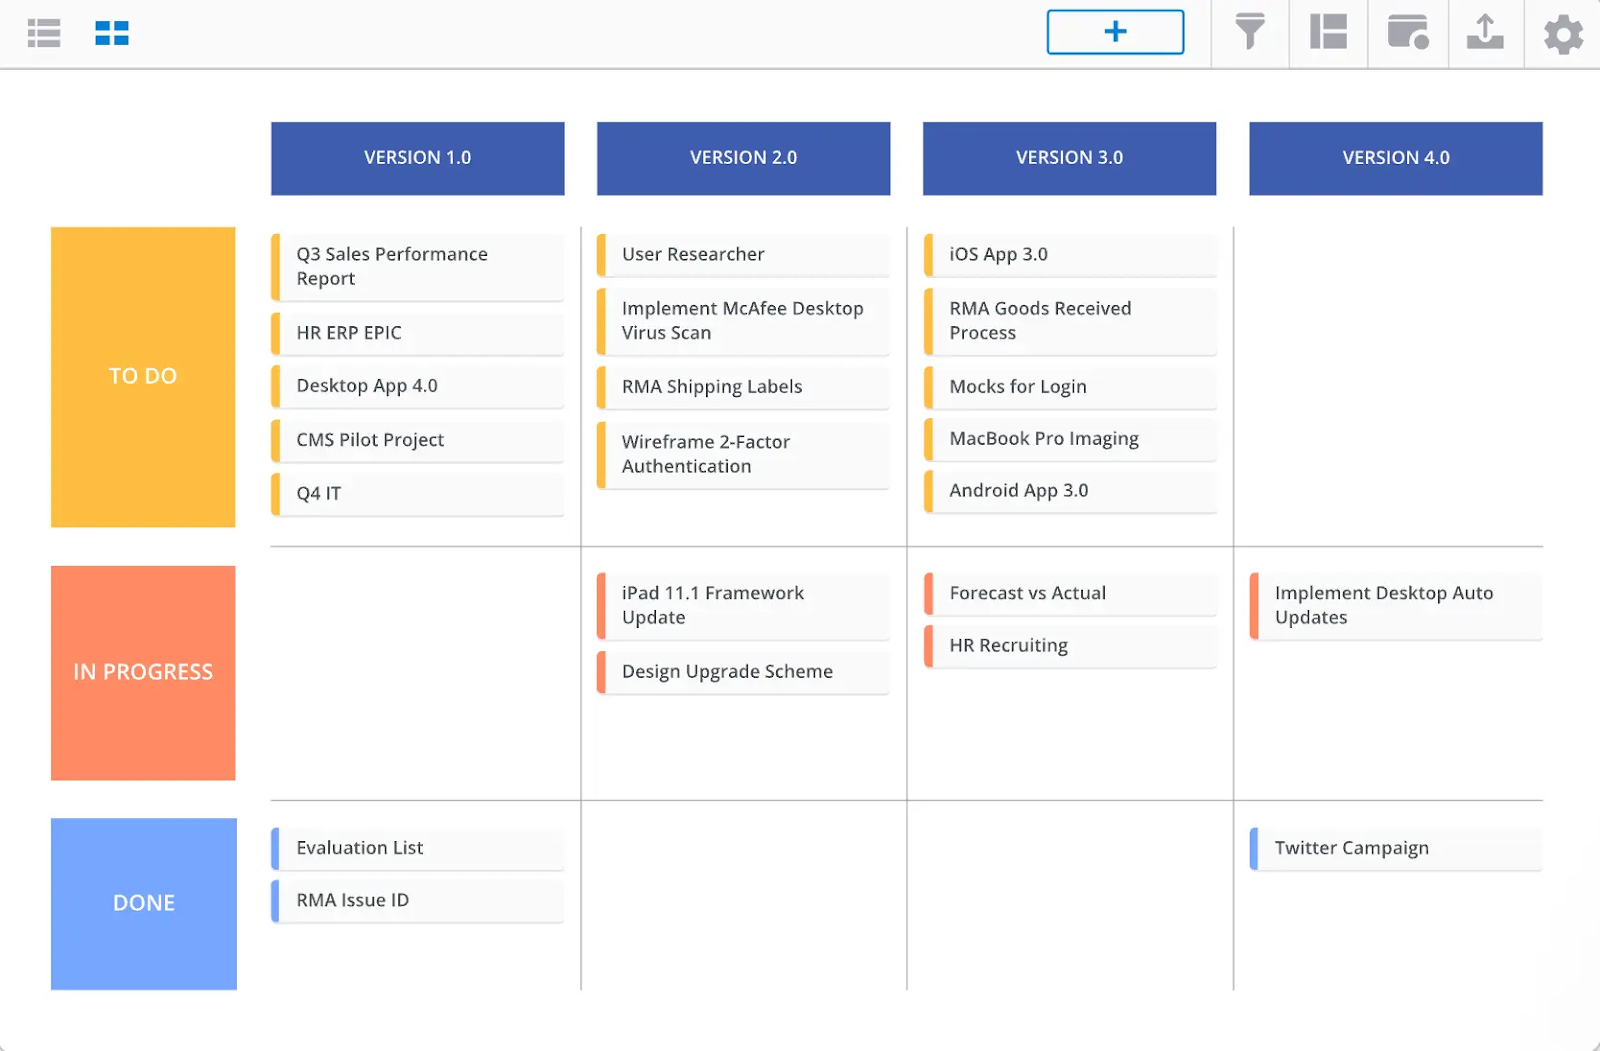Image resolution: width=1600 pixels, height=1051 pixels.
Task: Select the VERSION 3.0 column header
Action: pos(1069,158)
